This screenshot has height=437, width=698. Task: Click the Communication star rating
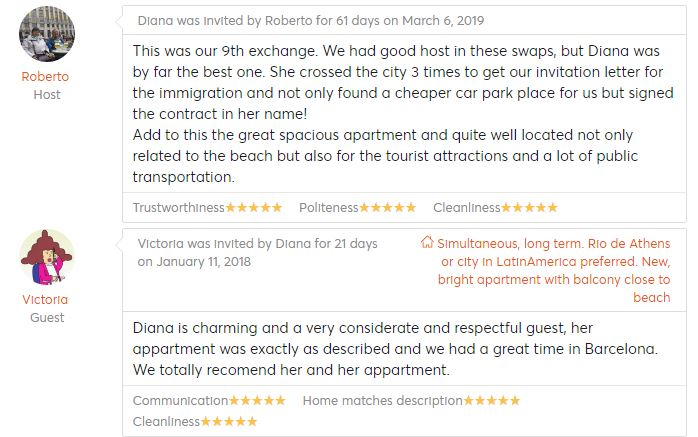[x=258, y=401]
